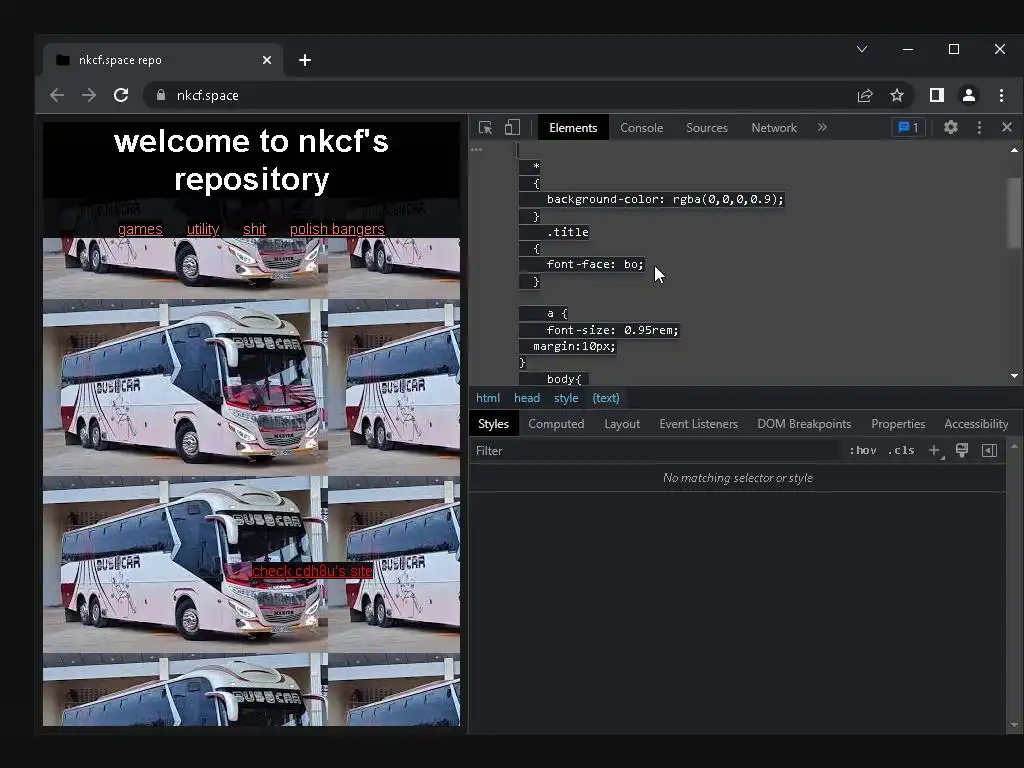
Task: Add a new style rule plus icon
Action: pyautogui.click(x=936, y=451)
